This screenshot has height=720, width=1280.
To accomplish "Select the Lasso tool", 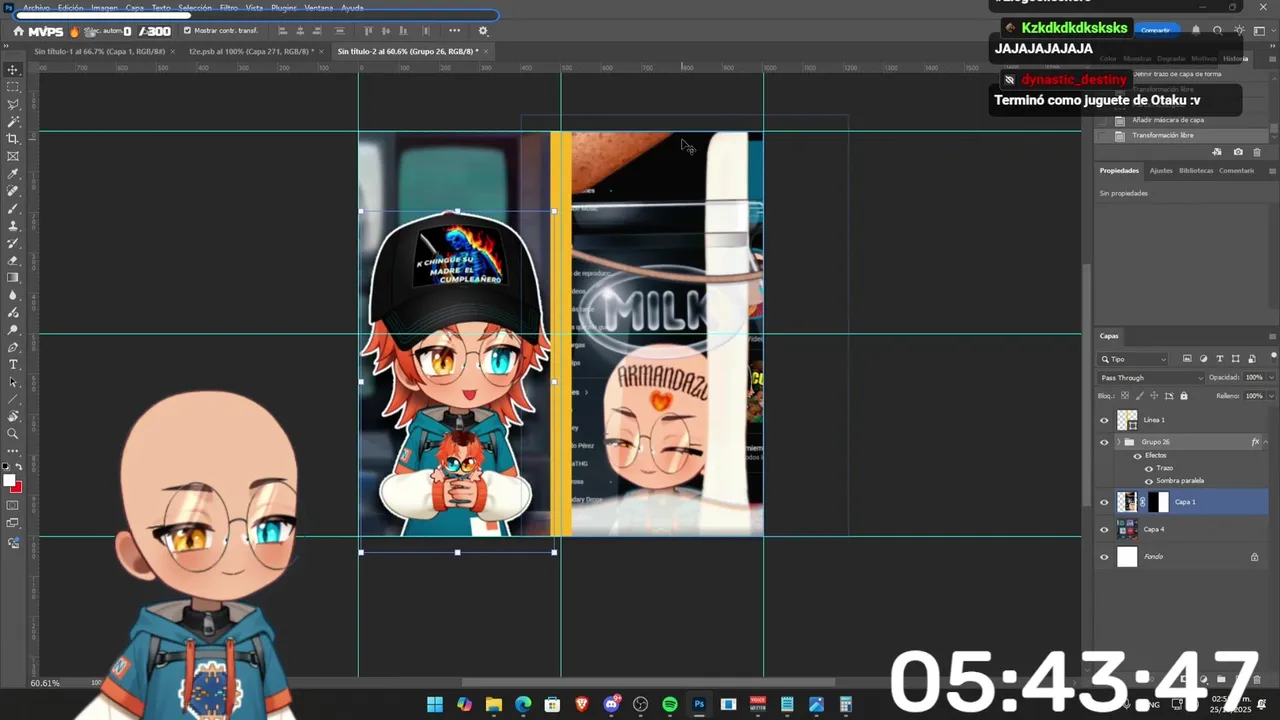I will tap(13, 104).
